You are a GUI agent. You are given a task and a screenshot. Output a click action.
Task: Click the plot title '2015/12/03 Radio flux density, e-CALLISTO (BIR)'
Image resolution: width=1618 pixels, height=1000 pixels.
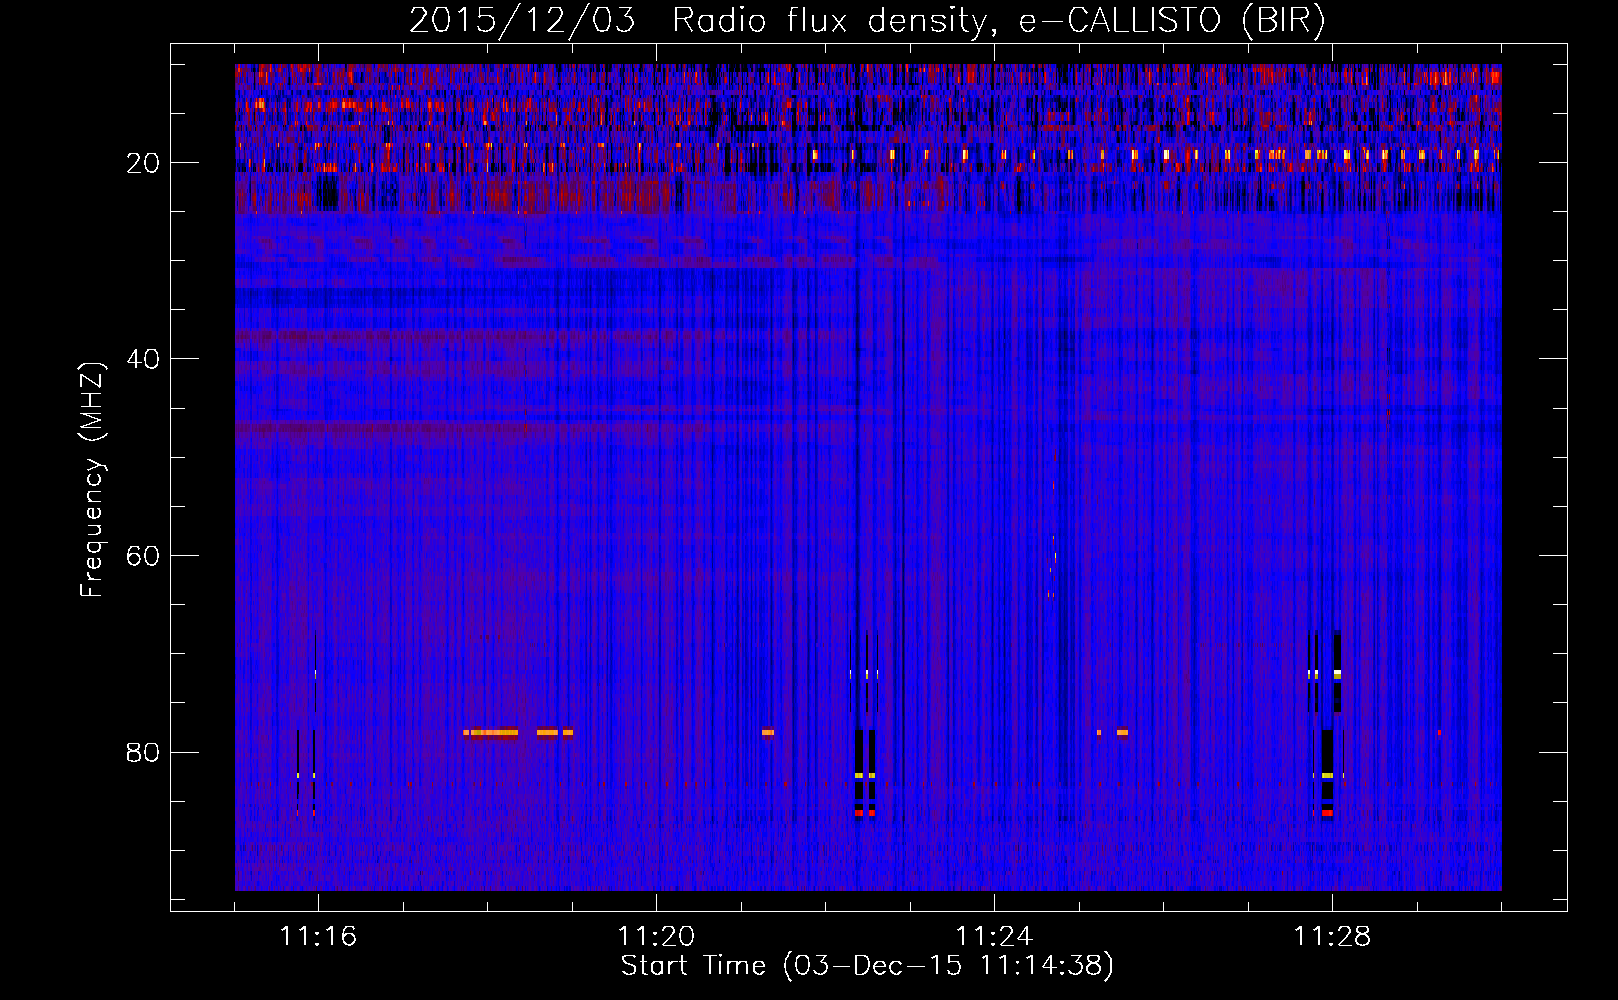pos(867,21)
